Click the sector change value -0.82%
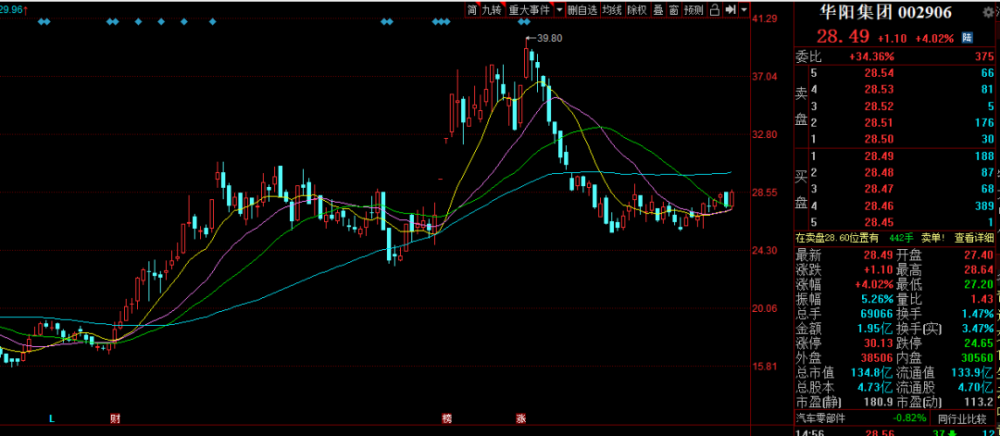Image resolution: width=1000 pixels, height=436 pixels. 908,419
